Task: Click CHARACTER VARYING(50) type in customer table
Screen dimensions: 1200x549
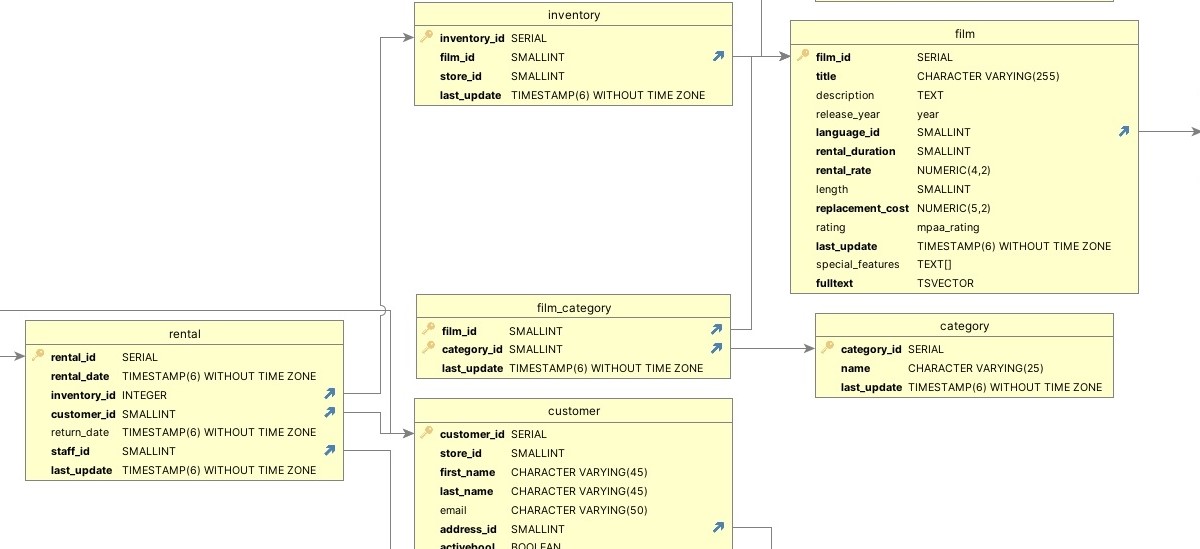Action: (579, 510)
